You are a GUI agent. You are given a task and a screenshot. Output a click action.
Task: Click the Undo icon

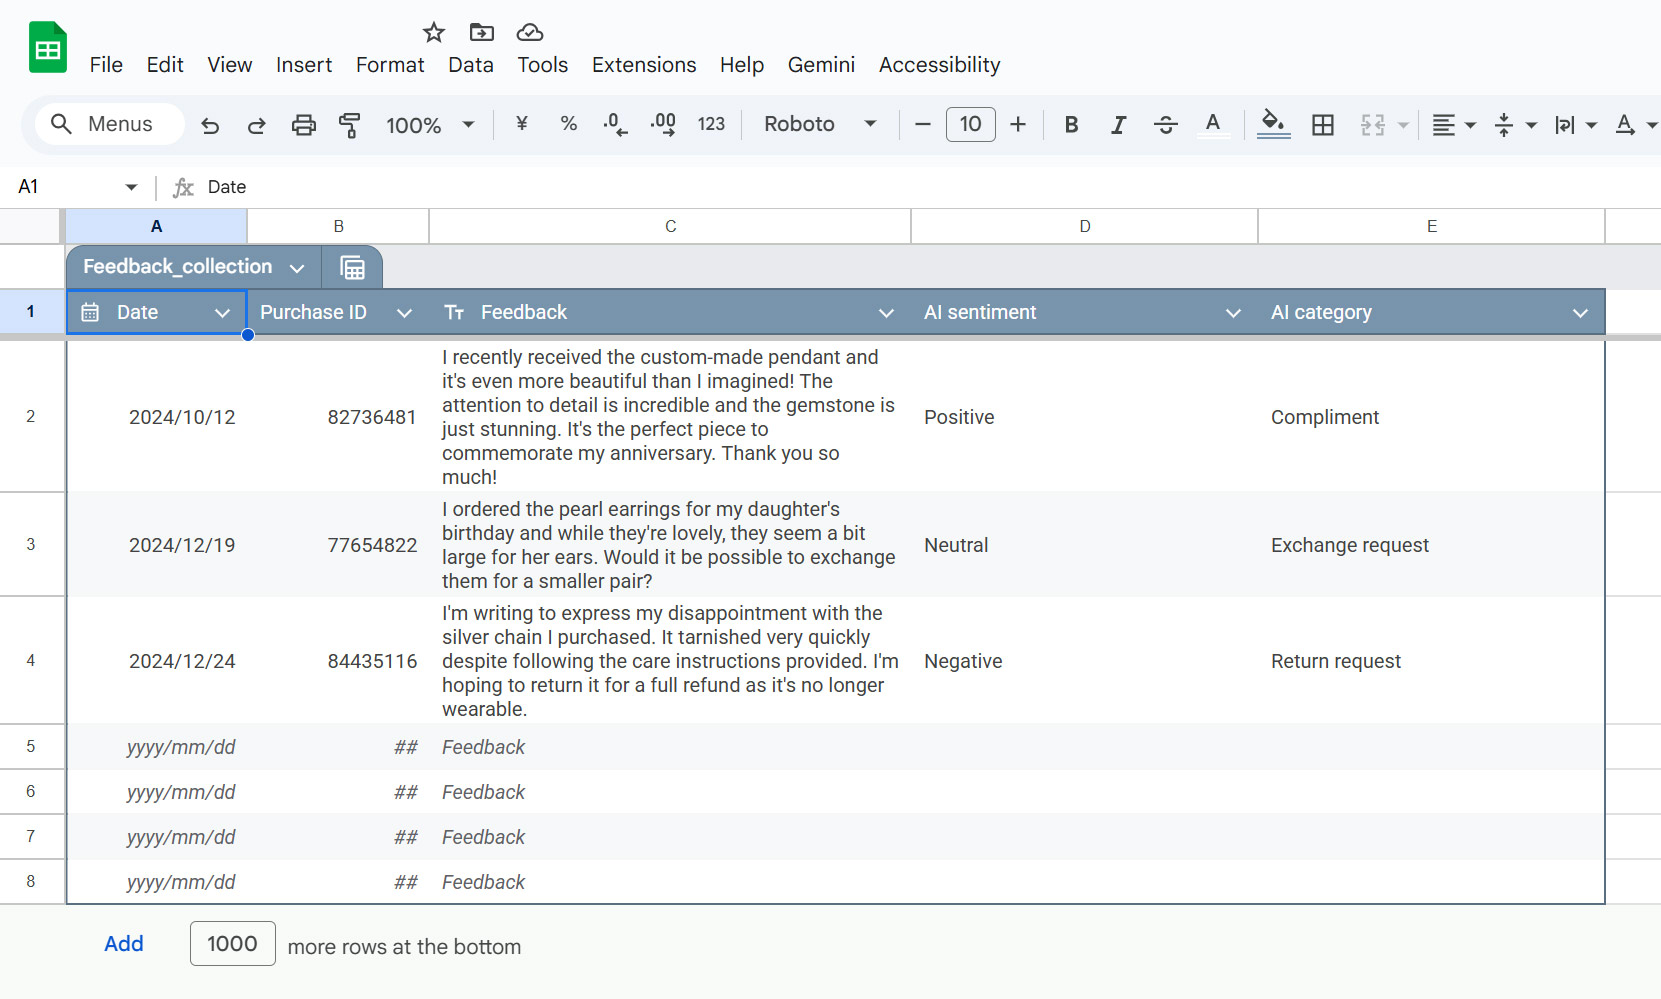[210, 125]
